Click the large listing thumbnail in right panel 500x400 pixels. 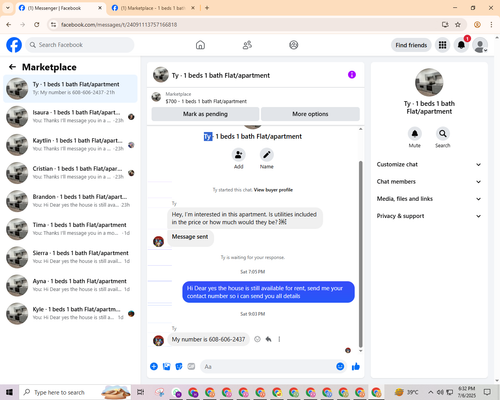(x=429, y=82)
